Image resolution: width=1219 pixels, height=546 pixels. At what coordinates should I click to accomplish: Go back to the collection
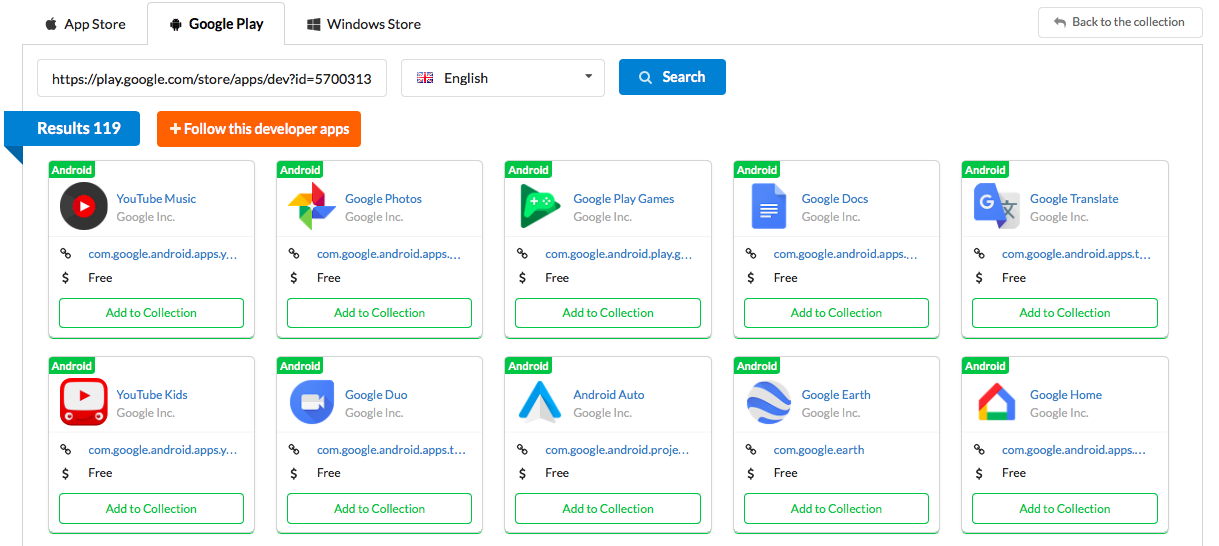[x=1119, y=22]
